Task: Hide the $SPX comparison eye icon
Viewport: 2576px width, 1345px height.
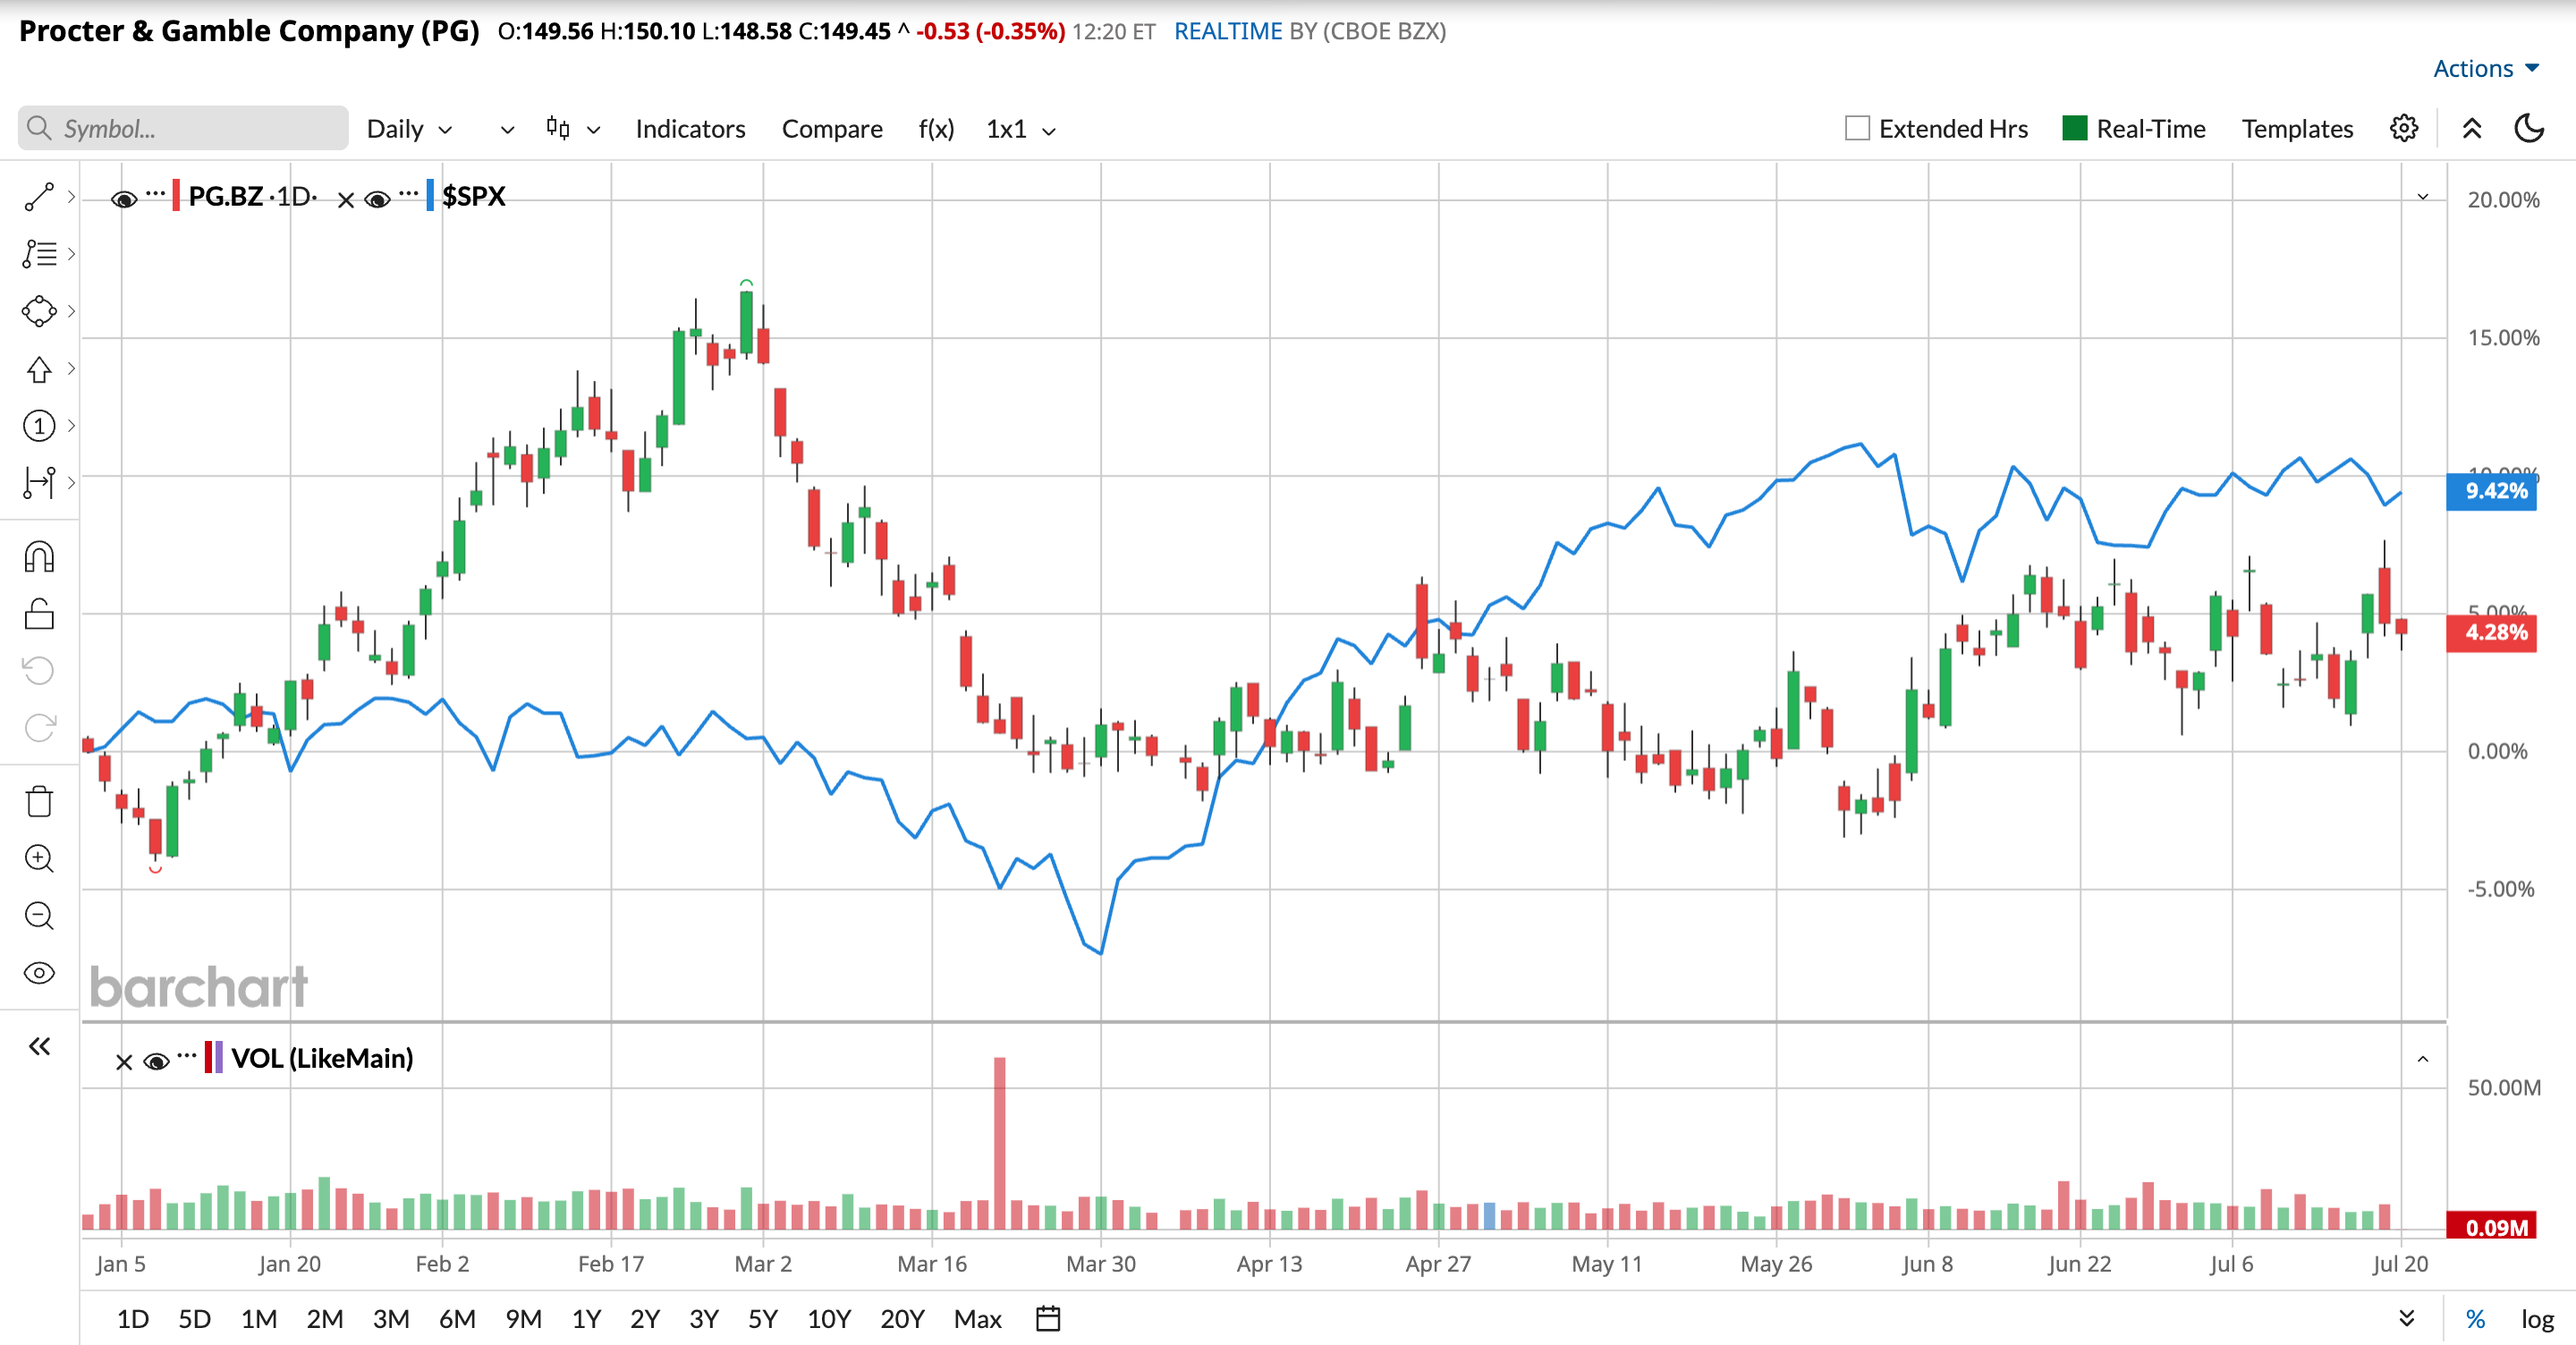Action: point(377,199)
